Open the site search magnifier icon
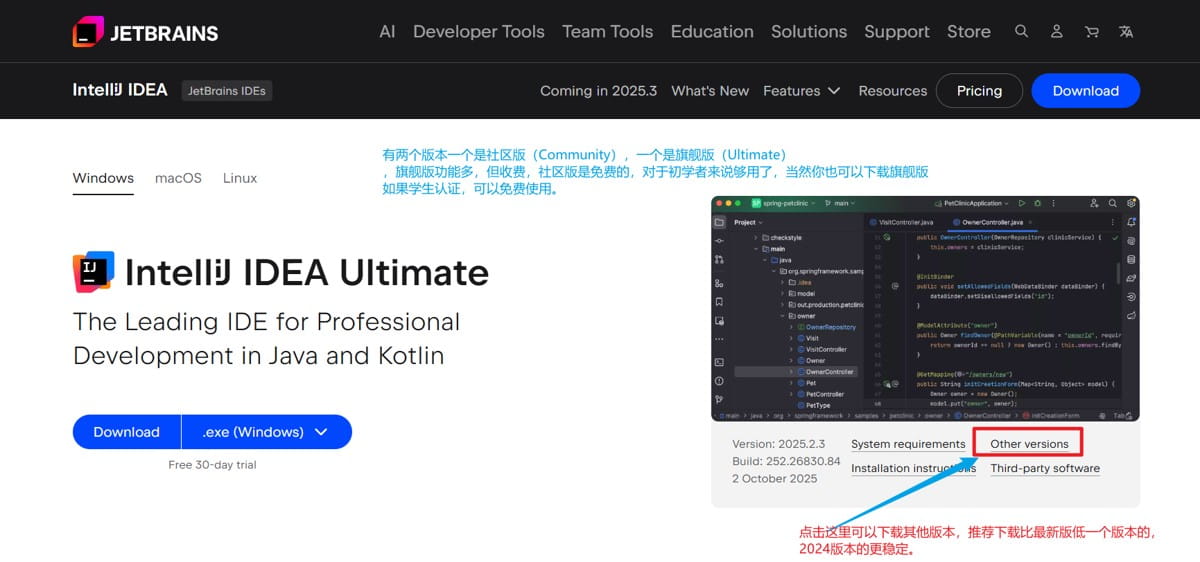The image size is (1200, 562). [x=1021, y=32]
